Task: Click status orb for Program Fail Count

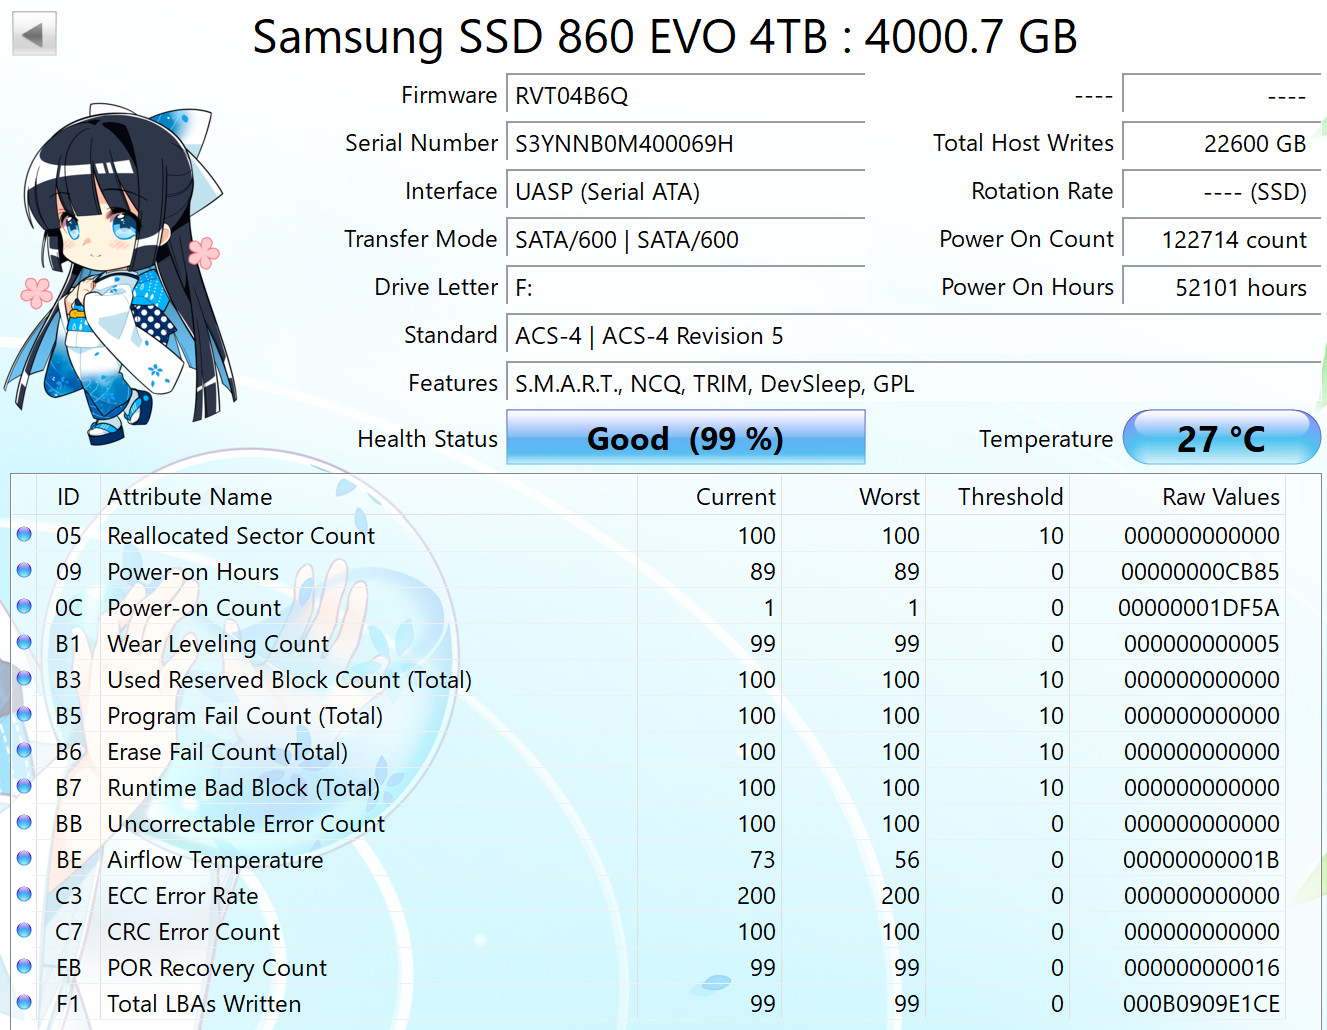Action: point(24,715)
